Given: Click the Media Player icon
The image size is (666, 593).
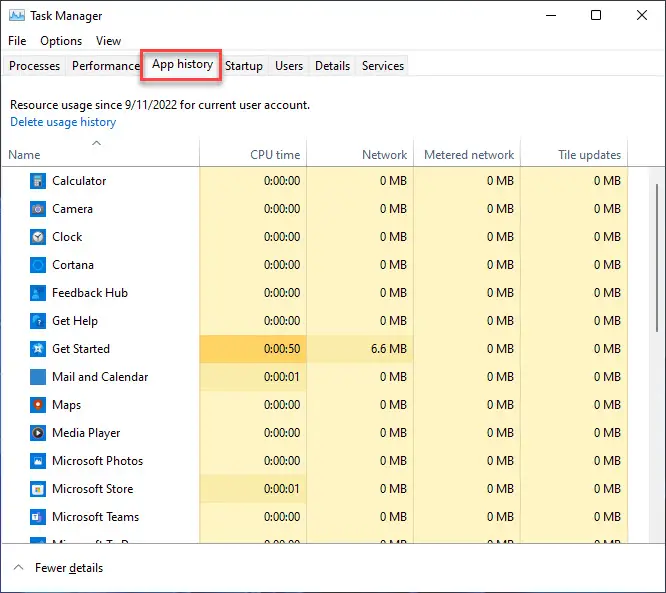Looking at the screenshot, I should tap(38, 433).
